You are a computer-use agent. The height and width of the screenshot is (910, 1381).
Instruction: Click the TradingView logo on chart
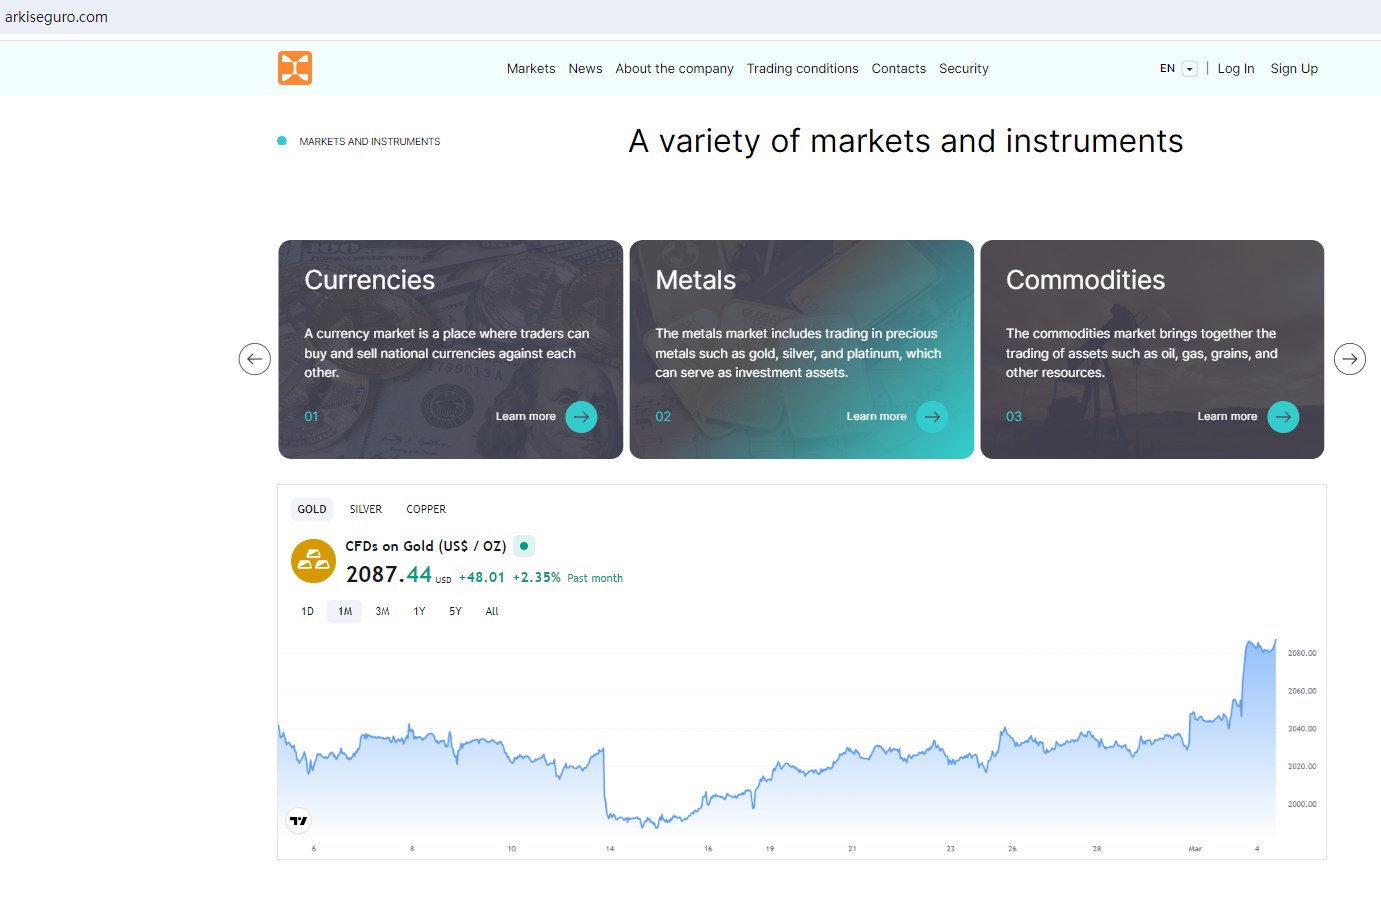(x=299, y=821)
